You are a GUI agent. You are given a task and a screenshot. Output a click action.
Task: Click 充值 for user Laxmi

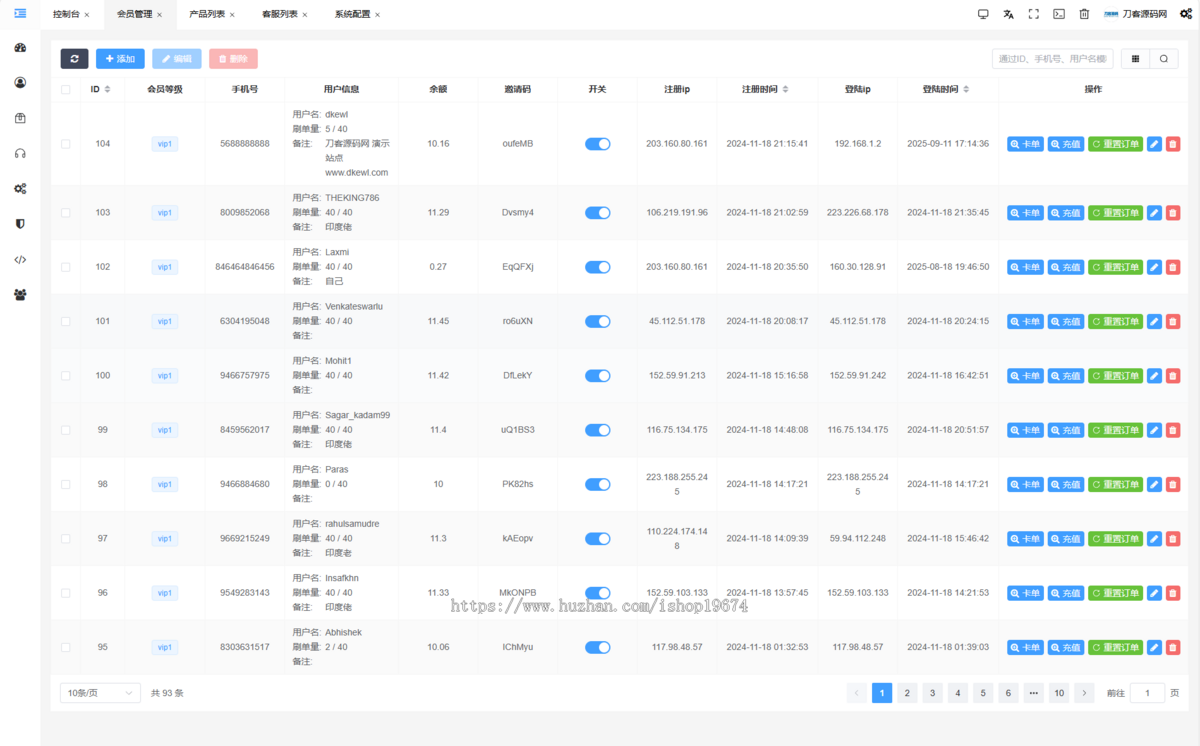(1066, 267)
